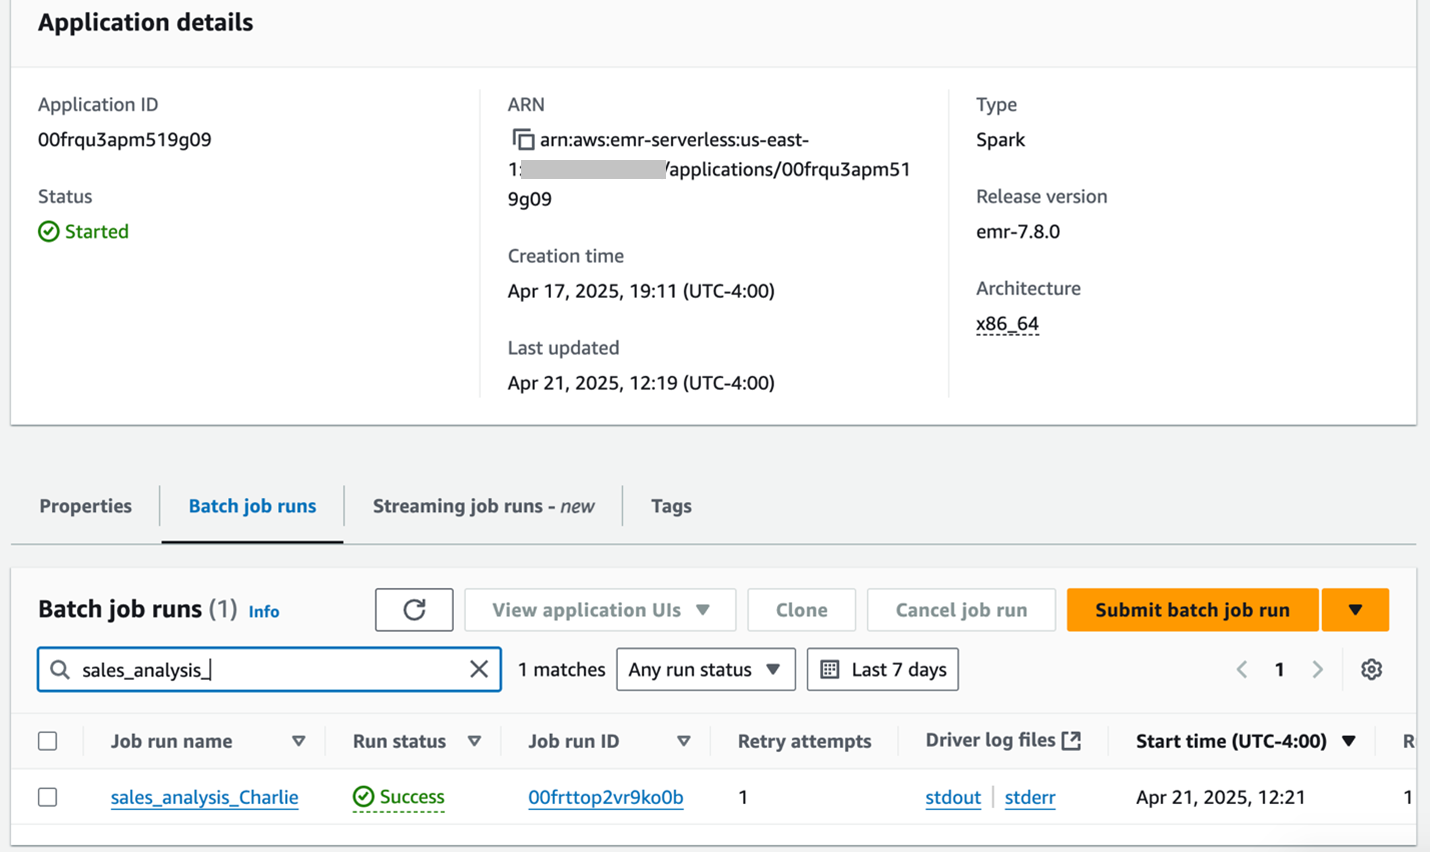Open the stderr driver log

pos(1029,797)
